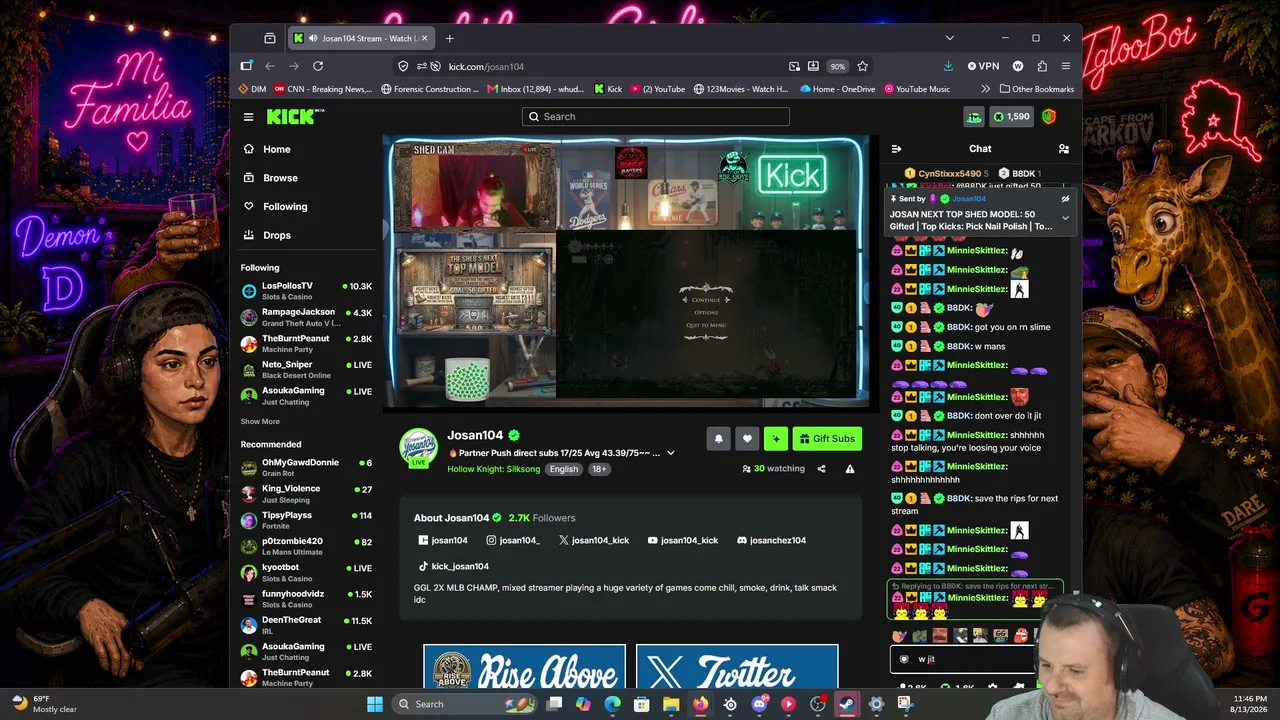This screenshot has width=1280, height=720.
Task: Open DeenTheGreat recommended channel
Action: point(307,625)
